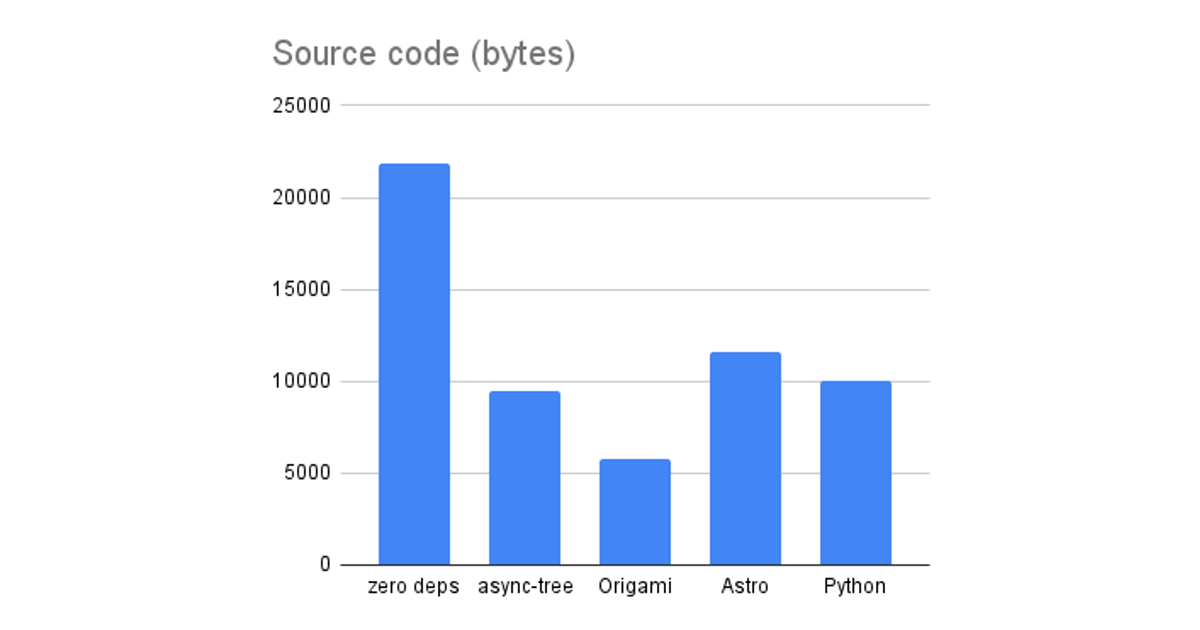The image size is (1200, 630).
Task: Select the Astro bar
Action: pyautogui.click(x=745, y=458)
